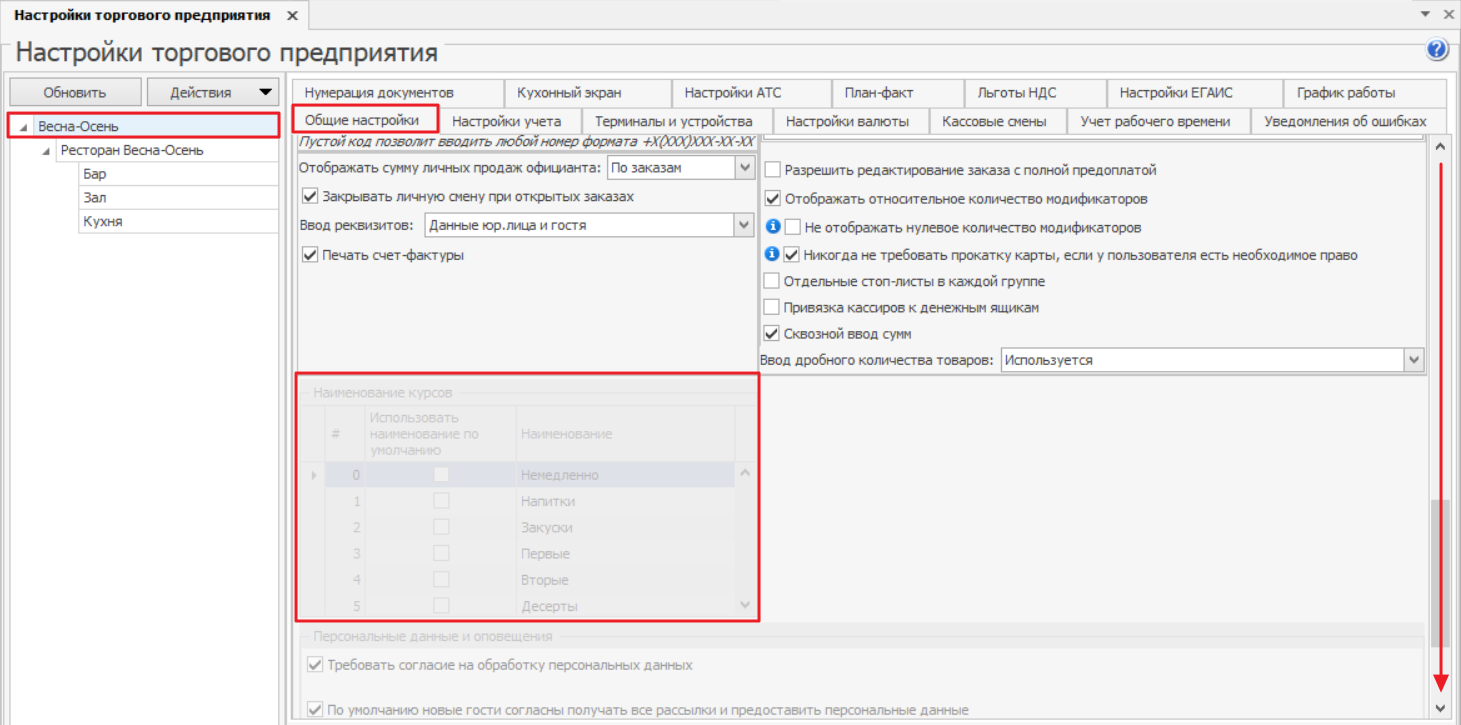Collapse the Ресторан Весна-Осень node
Image resolution: width=1461 pixels, height=725 pixels.
(x=46, y=151)
